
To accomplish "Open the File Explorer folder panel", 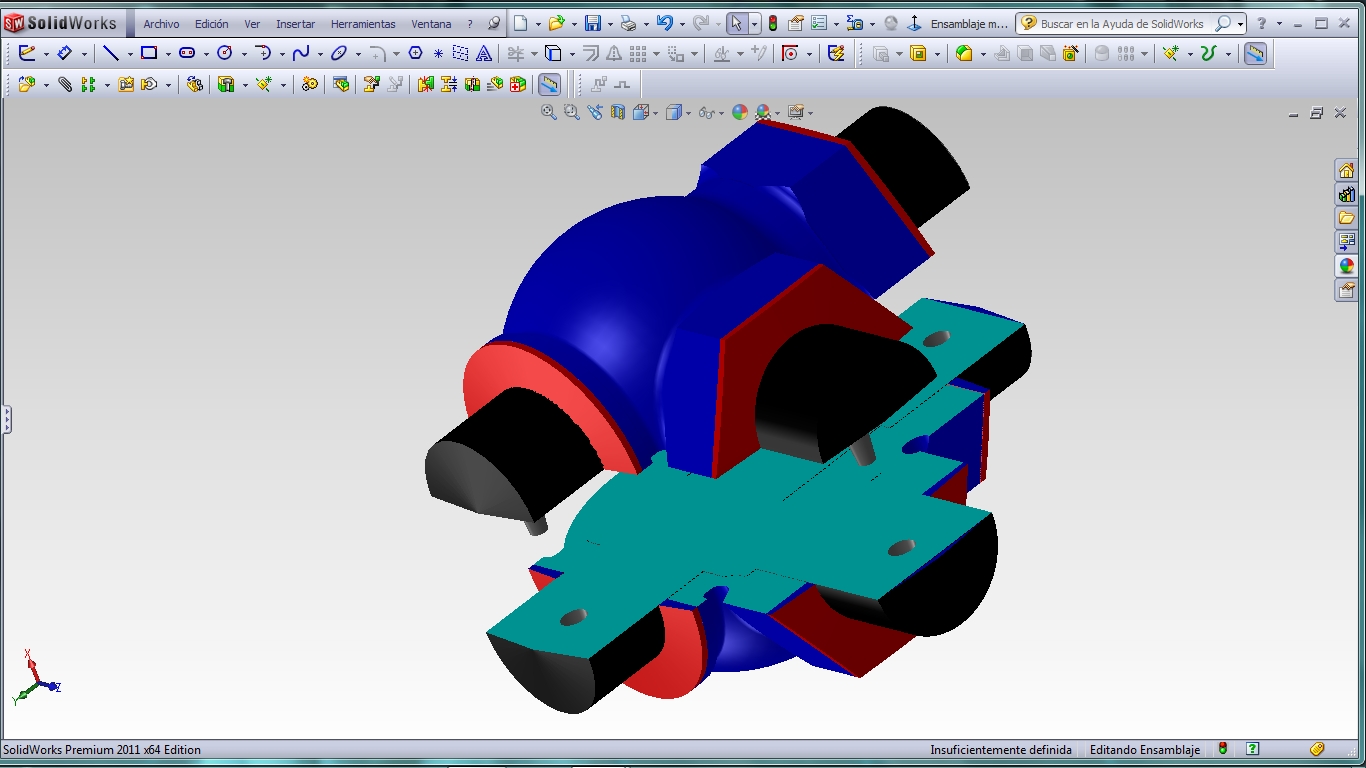I will [x=1347, y=218].
